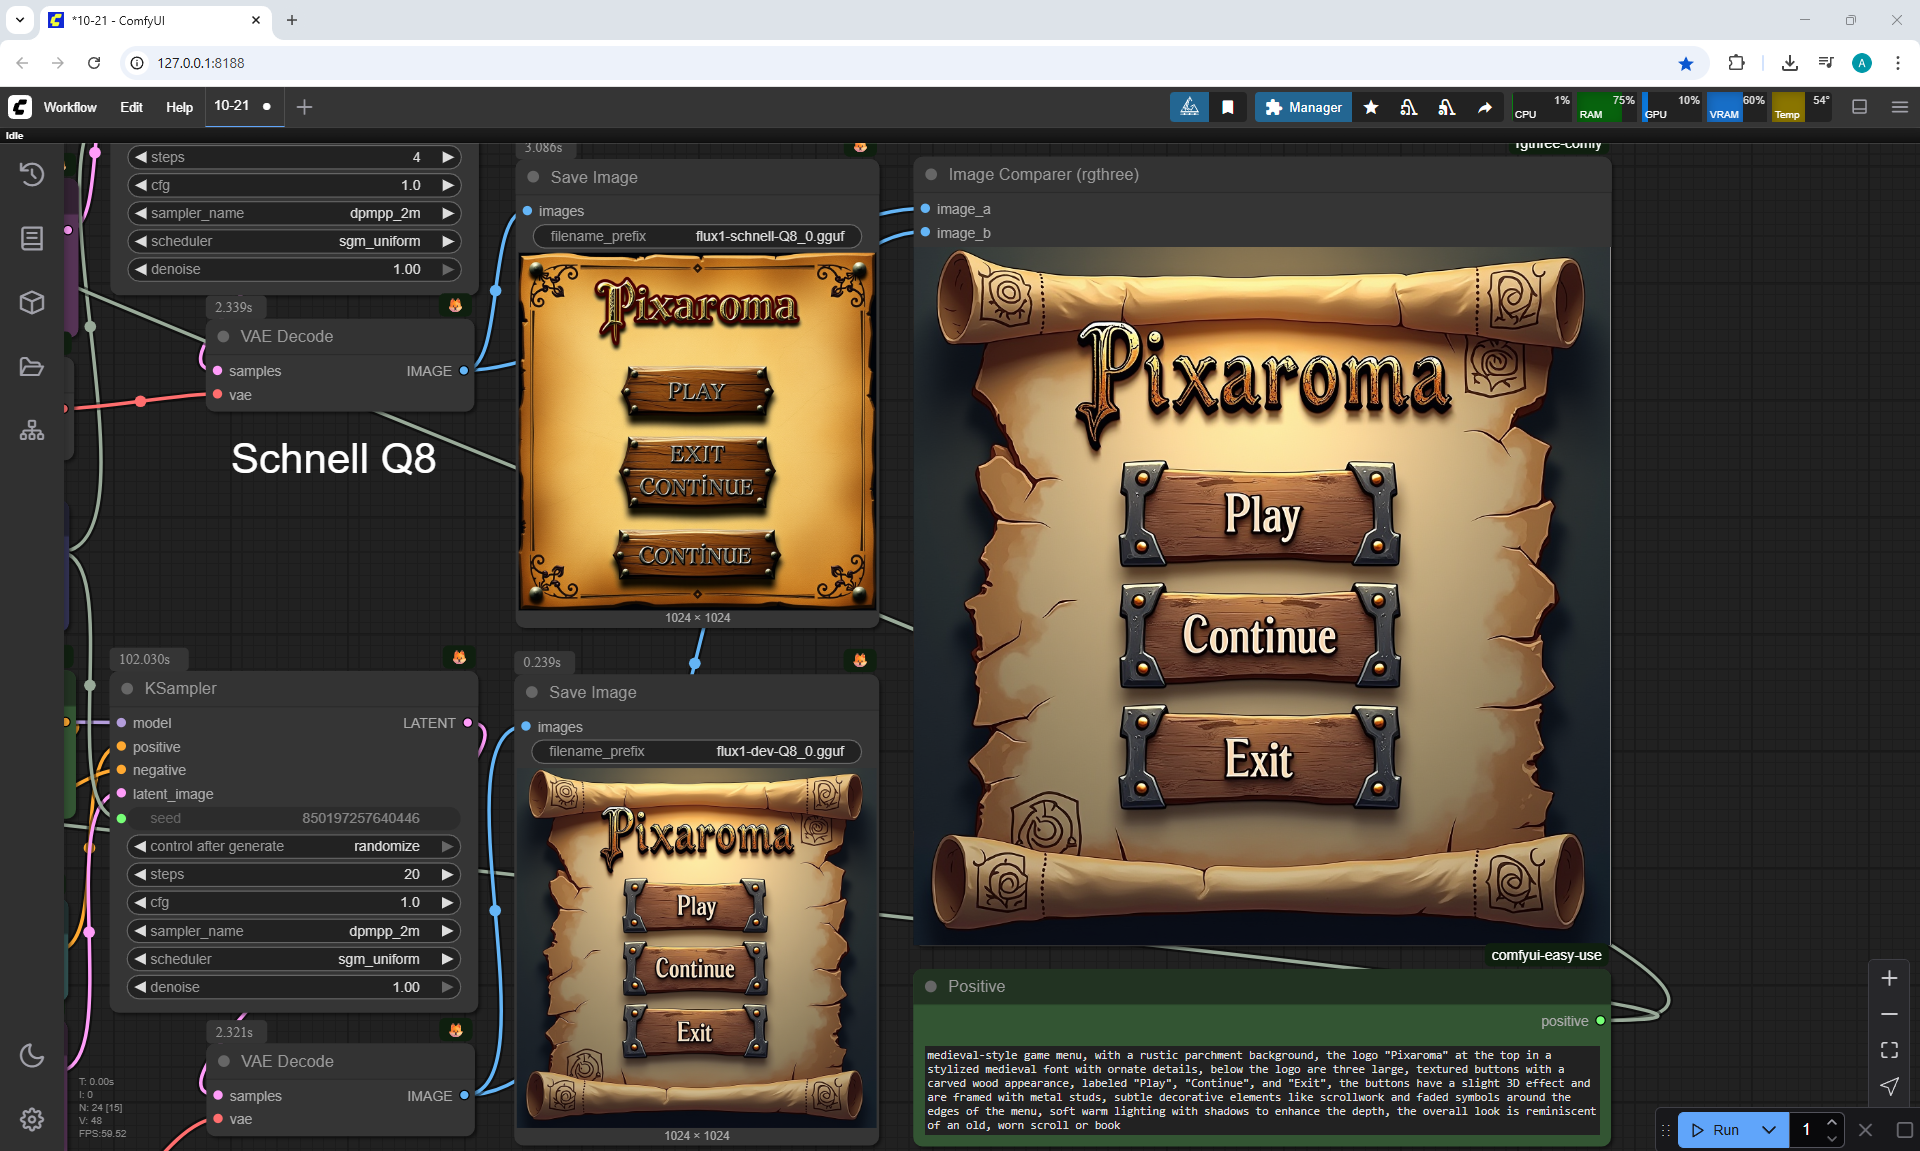Image resolution: width=1920 pixels, height=1151 pixels.
Task: Click the share arrow icon in toolbar
Action: pyautogui.click(x=1485, y=107)
